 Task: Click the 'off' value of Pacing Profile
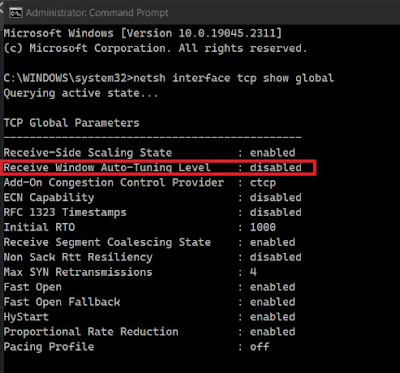click(x=260, y=347)
